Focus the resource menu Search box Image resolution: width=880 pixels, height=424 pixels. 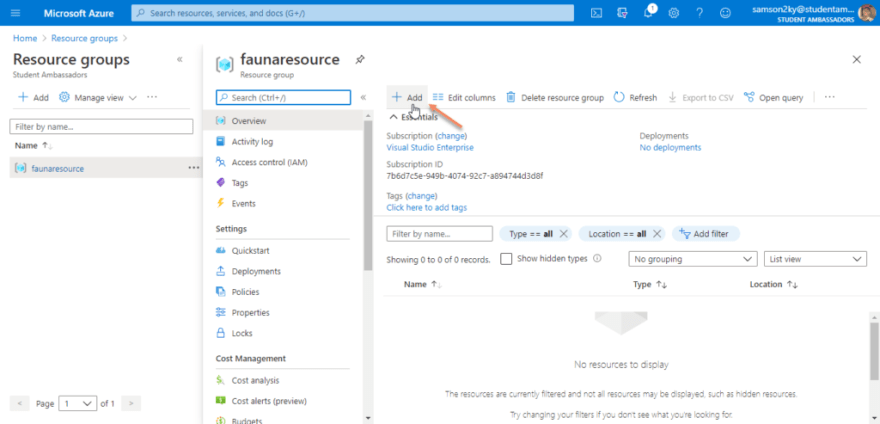click(x=283, y=97)
